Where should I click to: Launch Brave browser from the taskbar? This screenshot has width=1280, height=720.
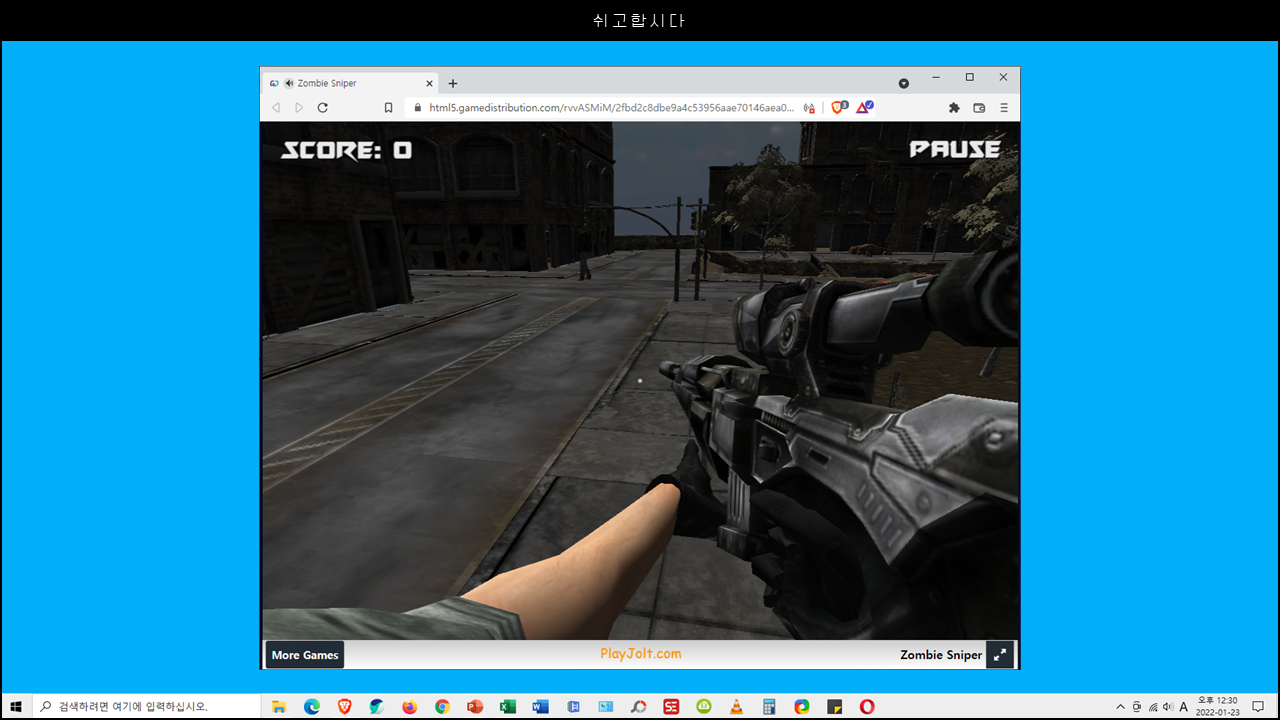(345, 706)
